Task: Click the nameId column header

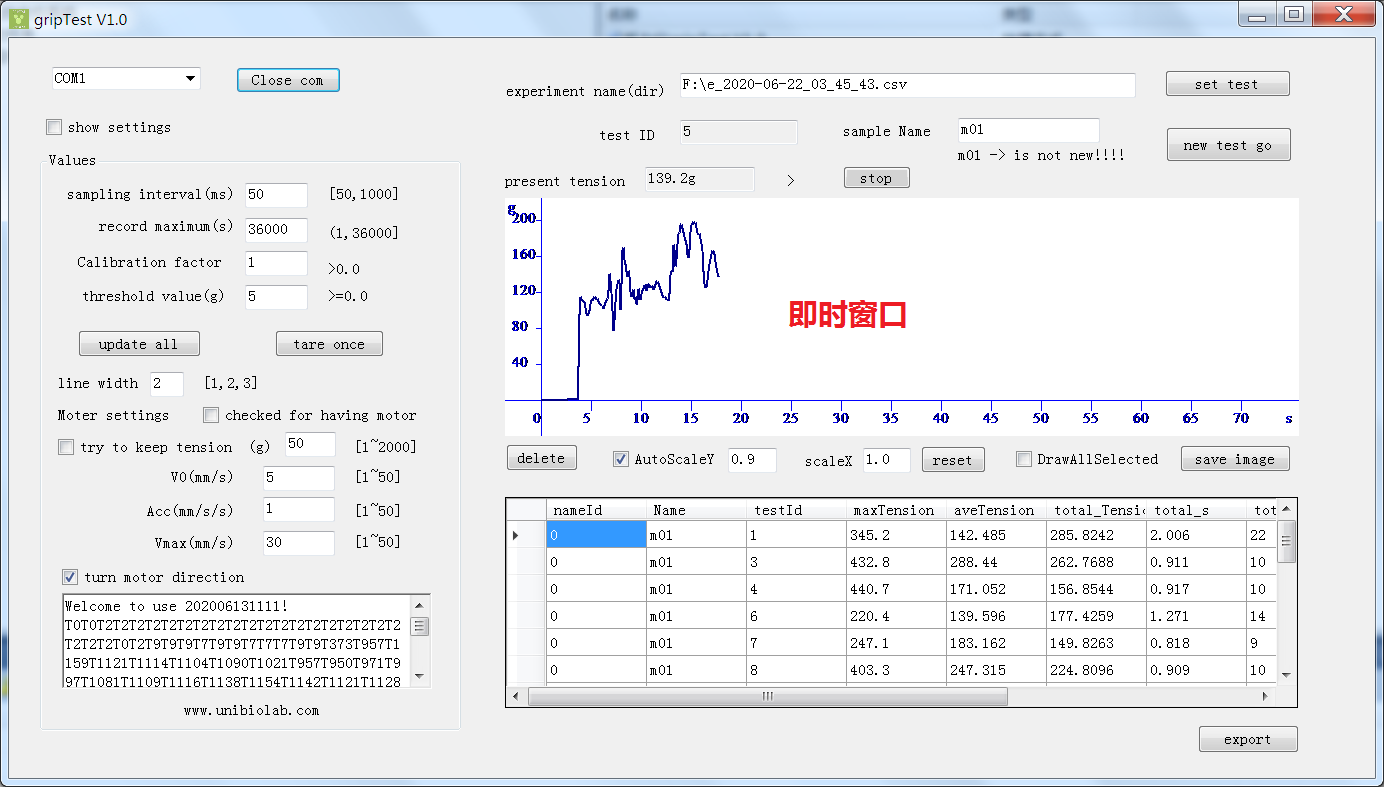Action: click(x=596, y=510)
